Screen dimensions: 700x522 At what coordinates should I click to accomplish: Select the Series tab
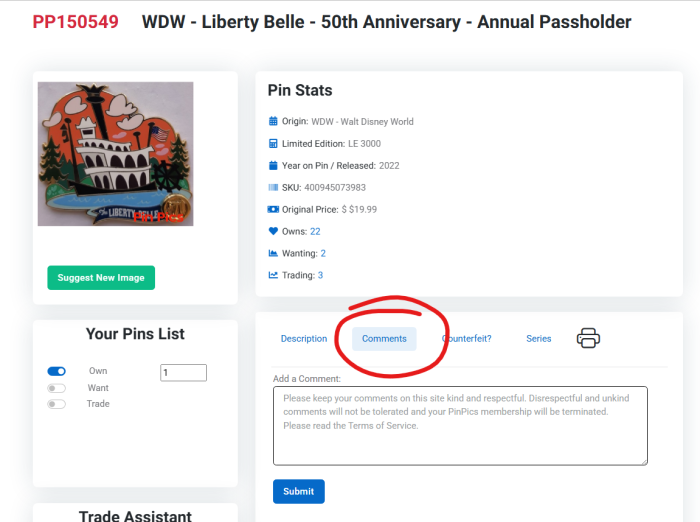pyautogui.click(x=538, y=339)
